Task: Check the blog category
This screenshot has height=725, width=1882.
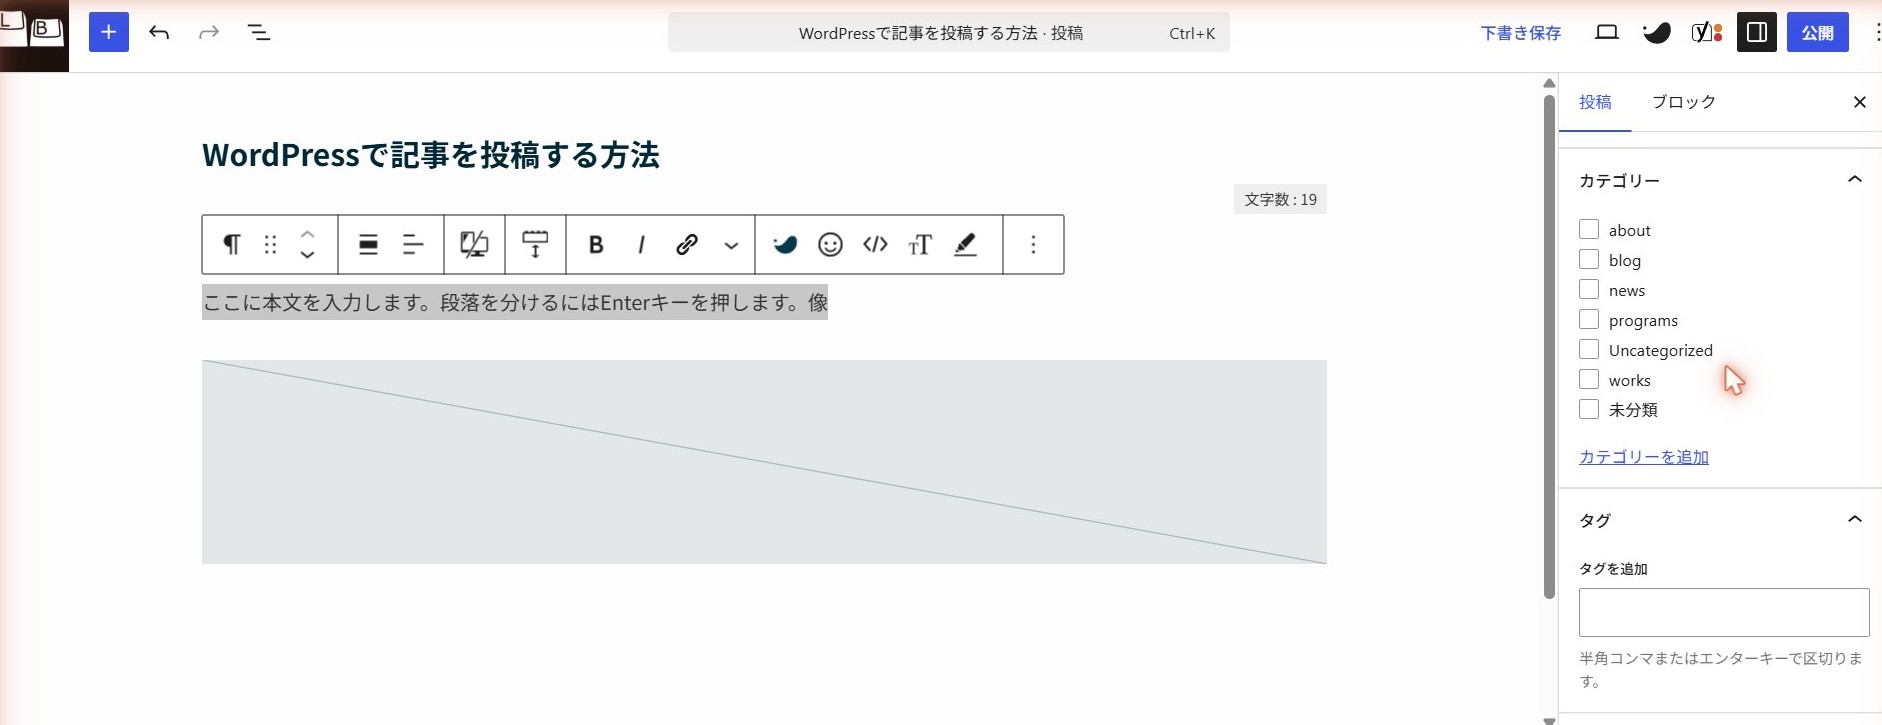Action: [1589, 259]
